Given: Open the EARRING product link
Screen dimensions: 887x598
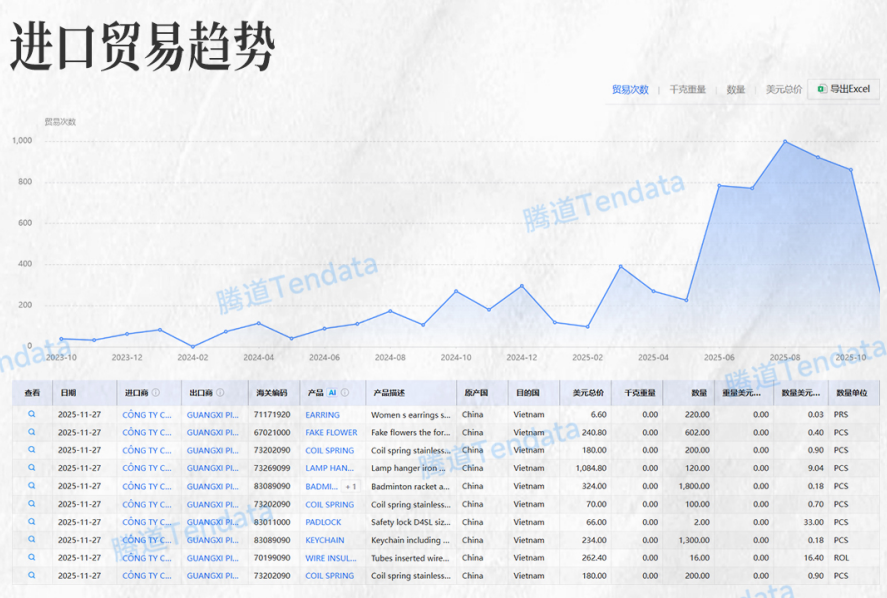Looking at the screenshot, I should pos(322,413).
